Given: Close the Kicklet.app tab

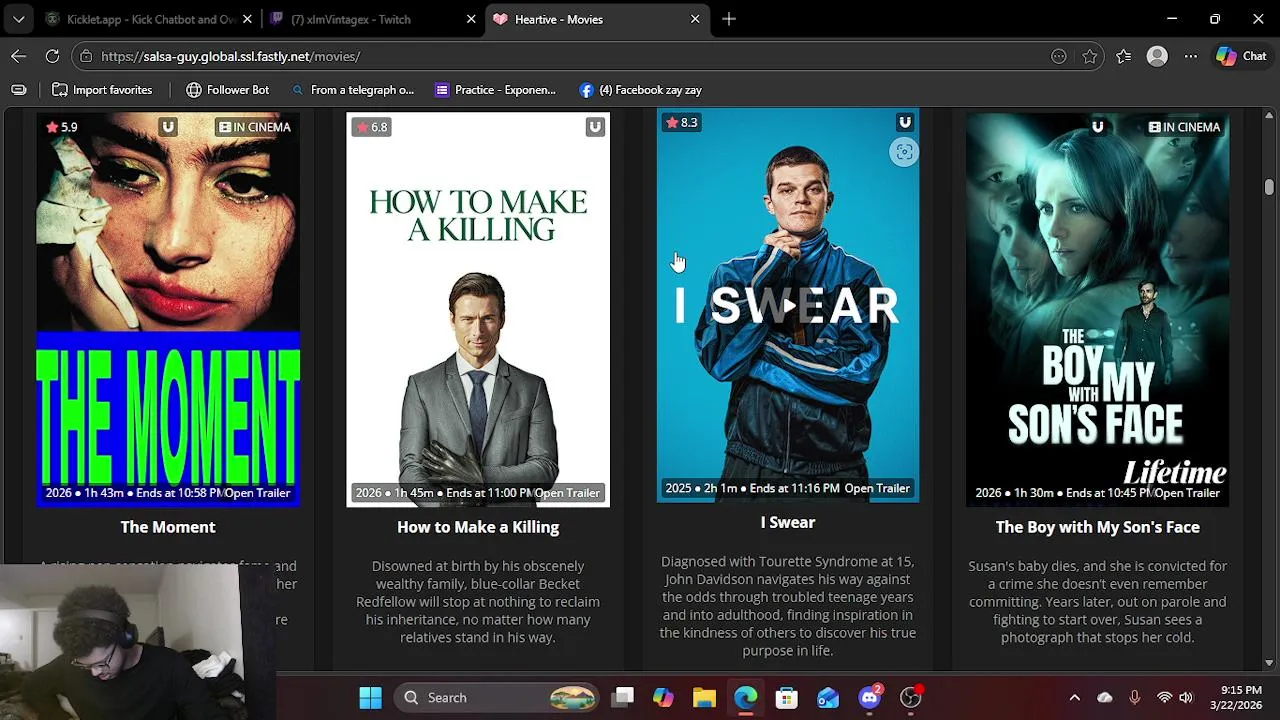Looking at the screenshot, I should tap(247, 19).
